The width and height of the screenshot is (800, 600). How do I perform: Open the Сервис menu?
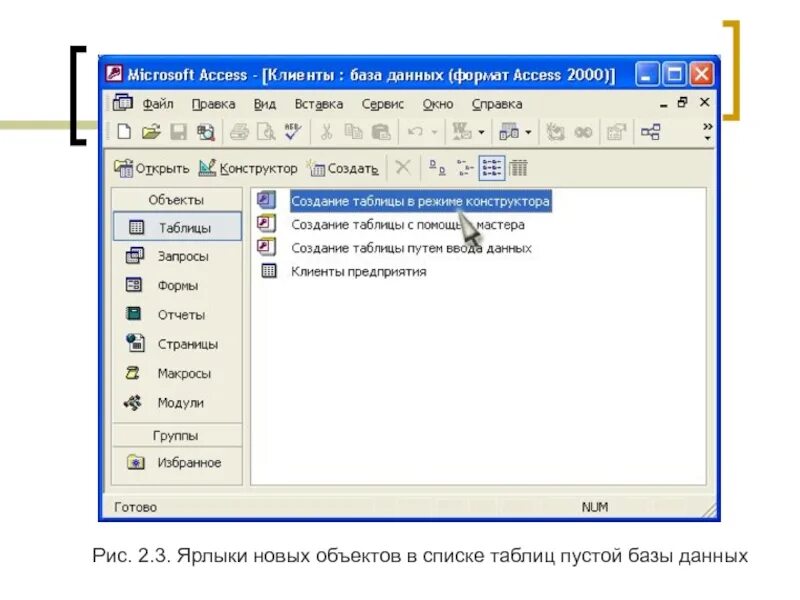pyautogui.click(x=385, y=103)
